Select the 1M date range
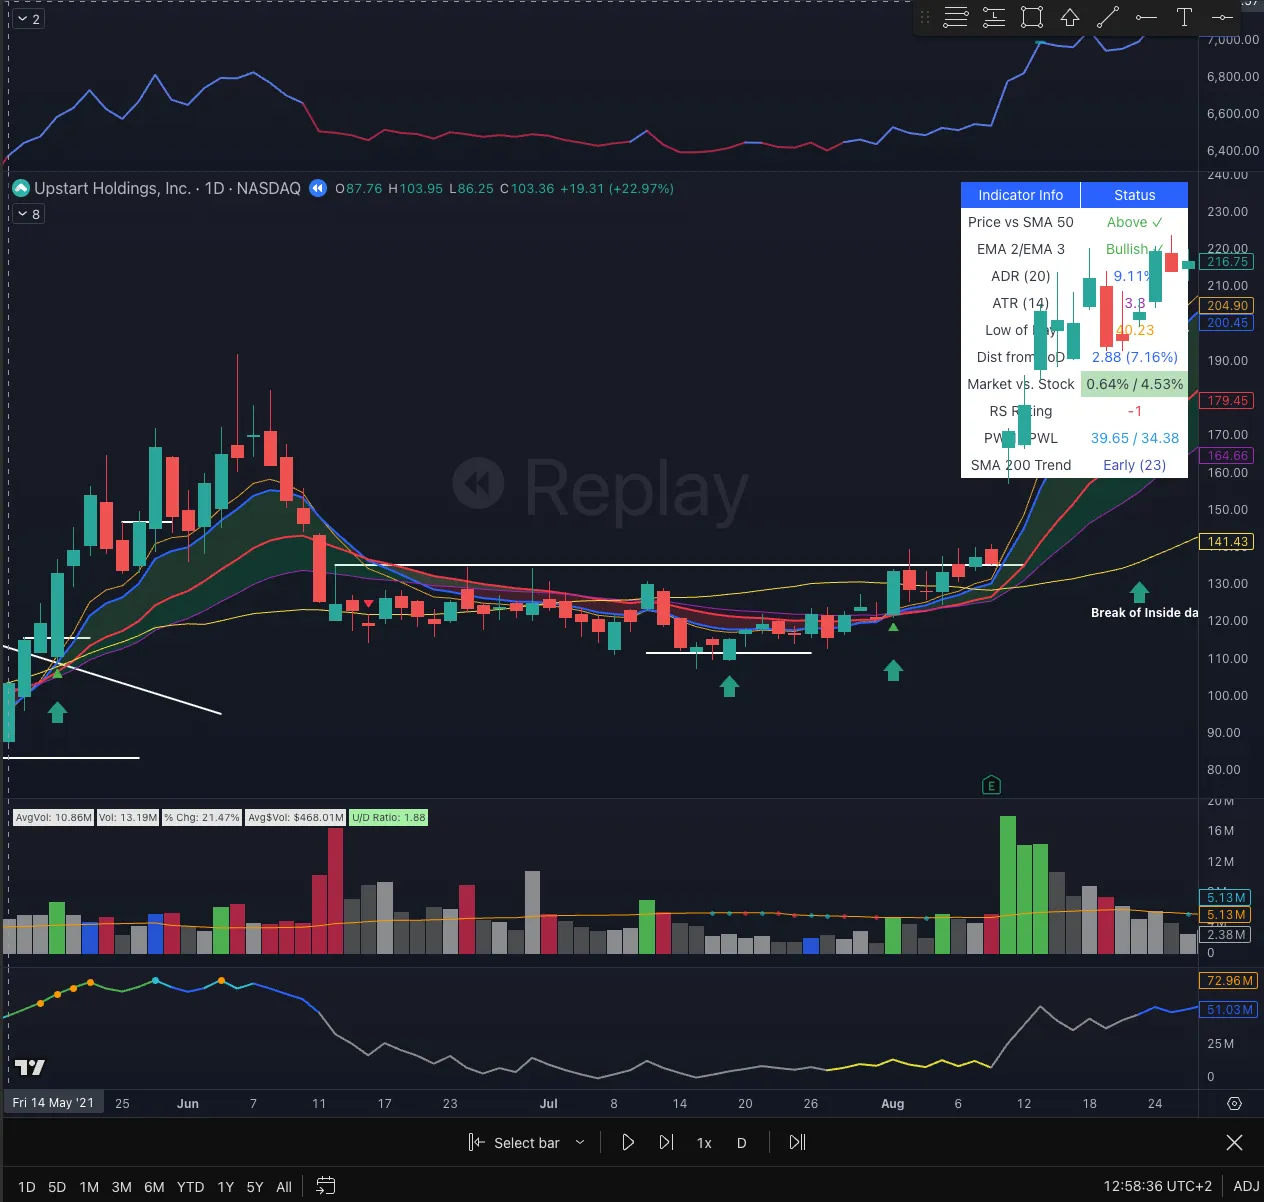 point(89,1187)
